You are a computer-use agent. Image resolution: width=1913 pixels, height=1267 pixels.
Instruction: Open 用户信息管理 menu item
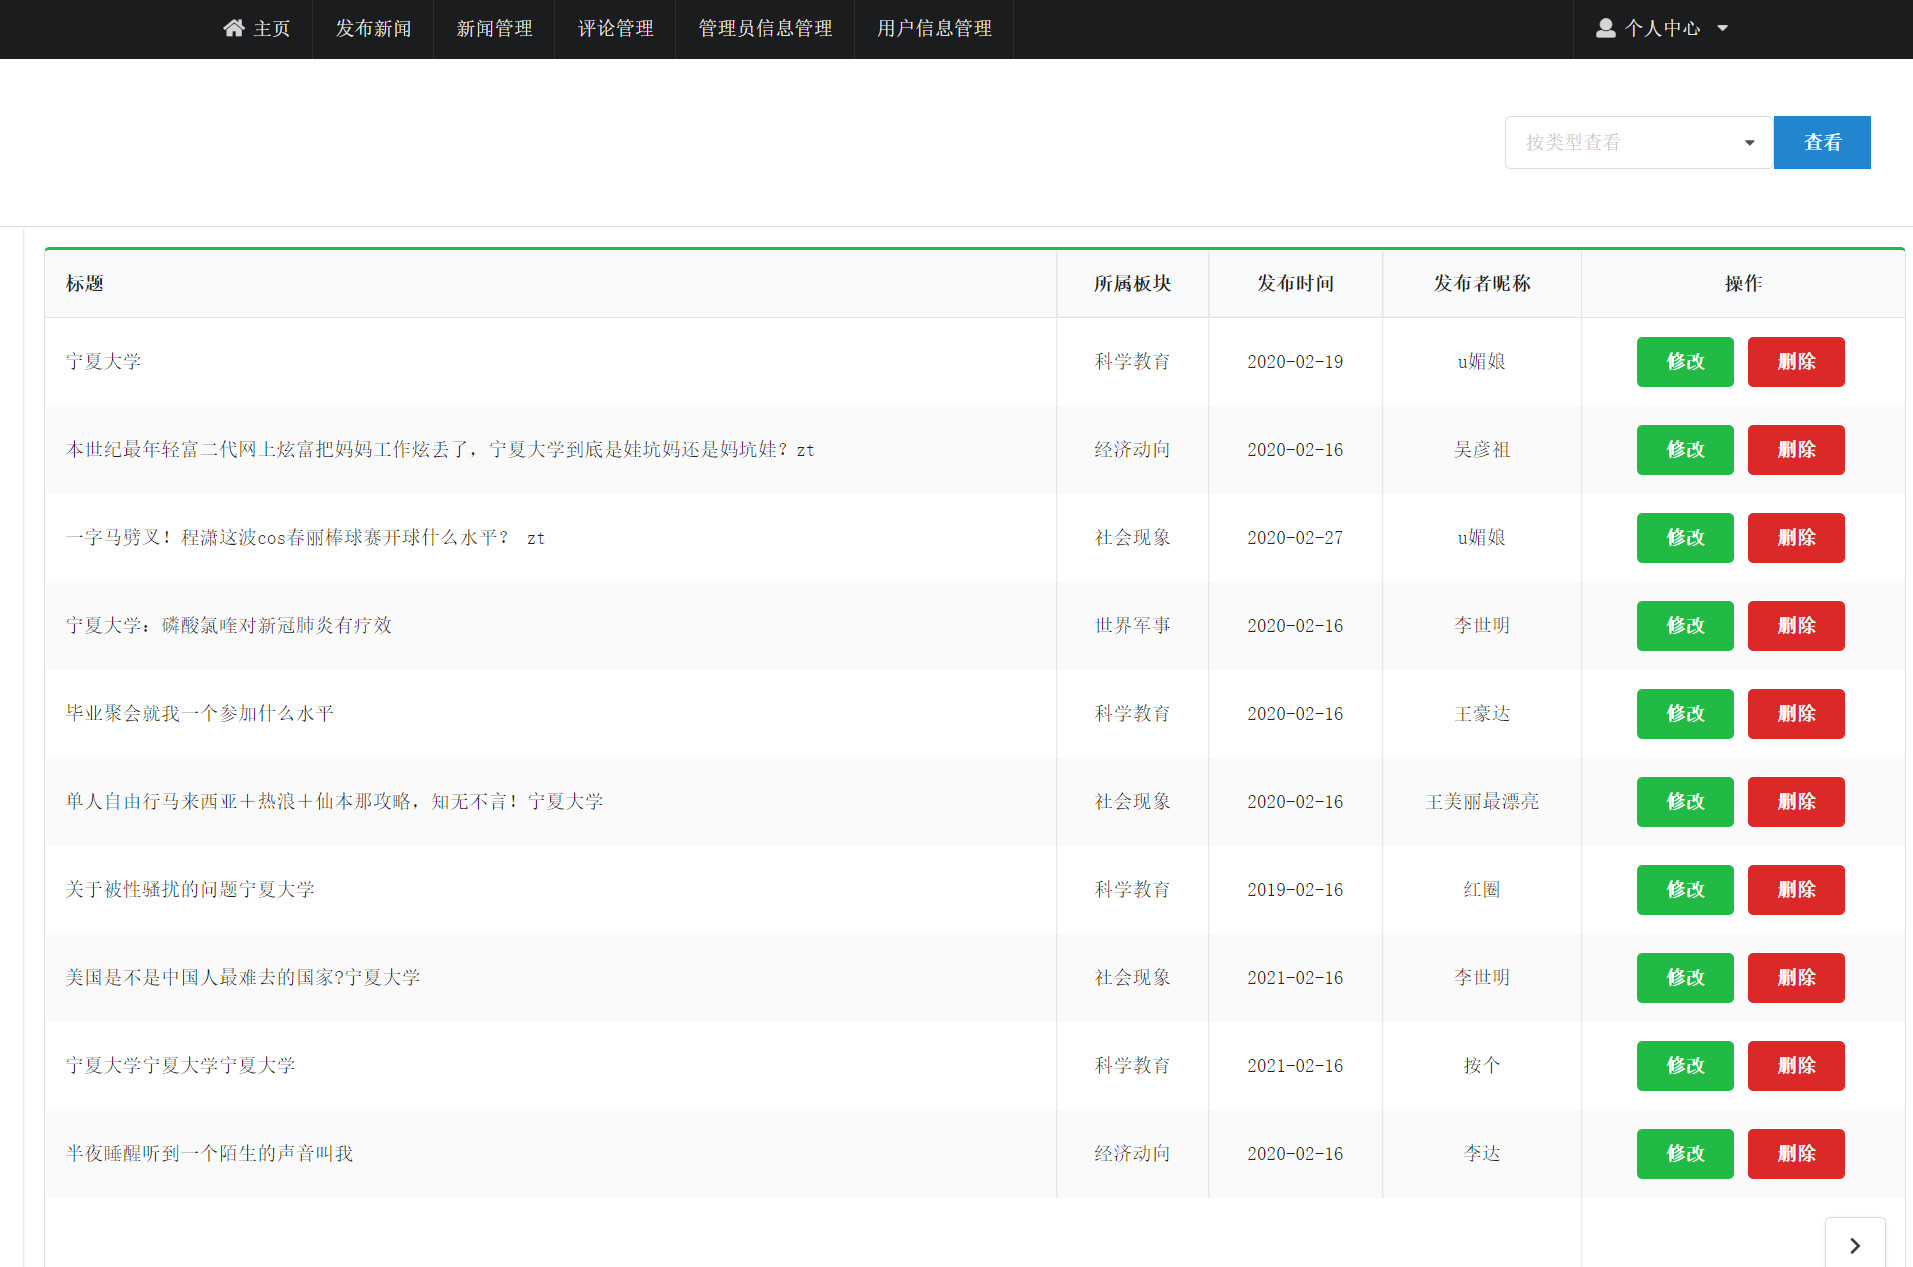coord(934,28)
